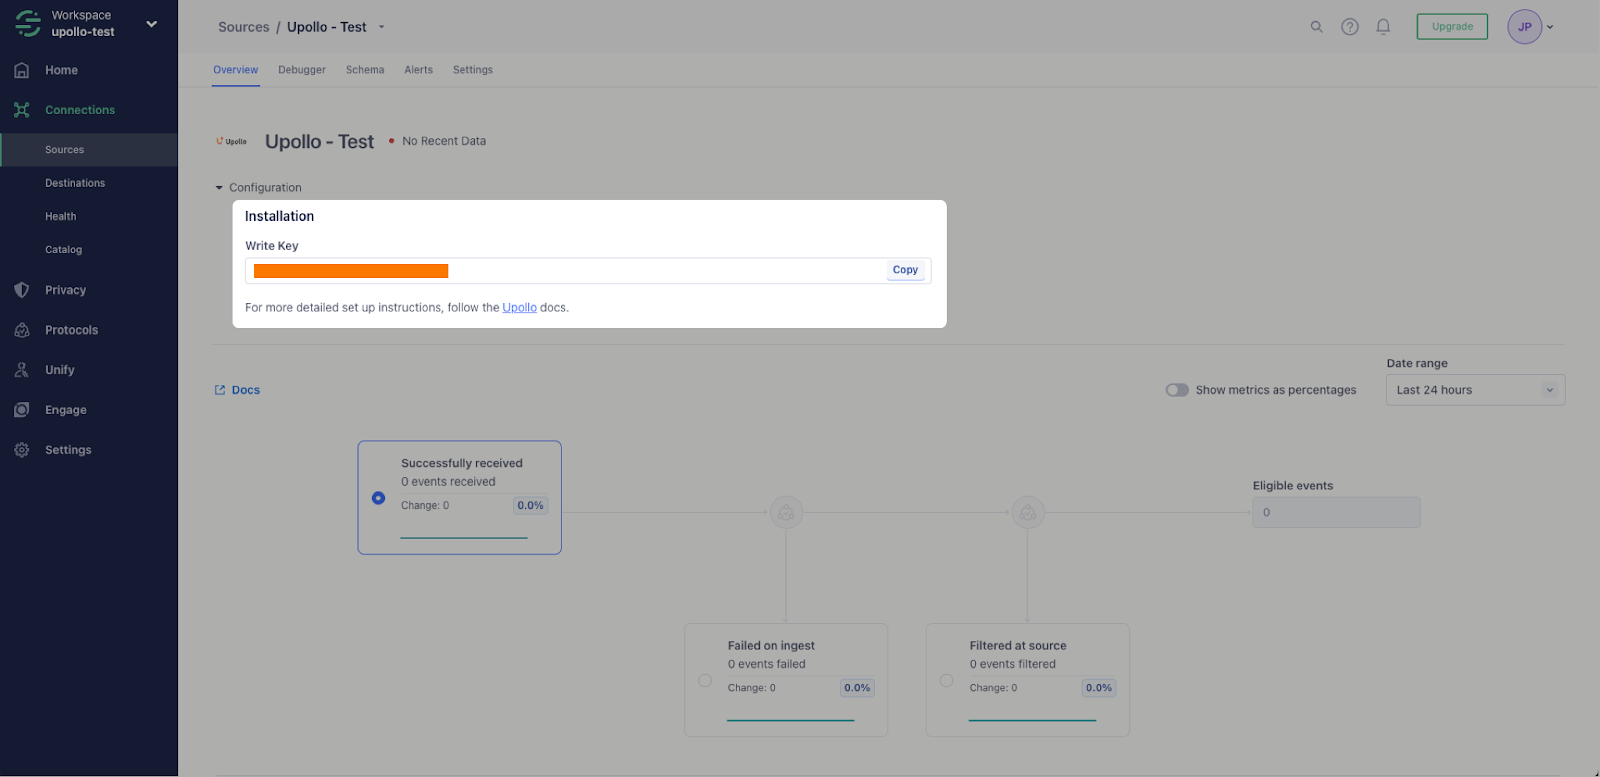
Task: Open Connections in the sidebar
Action: (x=80, y=110)
